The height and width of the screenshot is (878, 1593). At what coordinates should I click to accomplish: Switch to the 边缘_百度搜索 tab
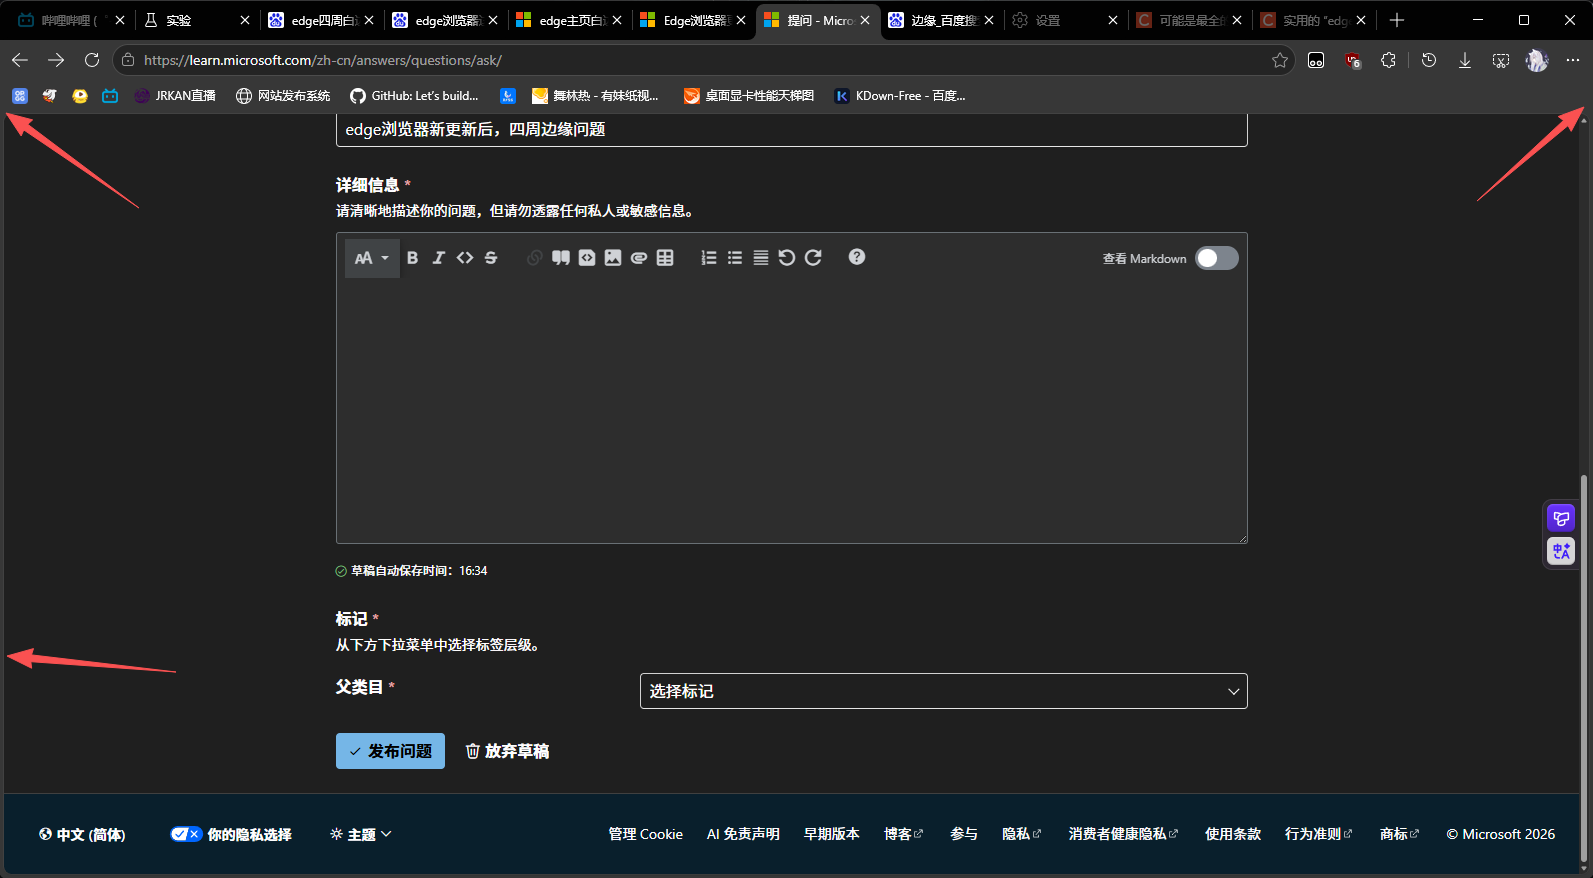(x=941, y=20)
